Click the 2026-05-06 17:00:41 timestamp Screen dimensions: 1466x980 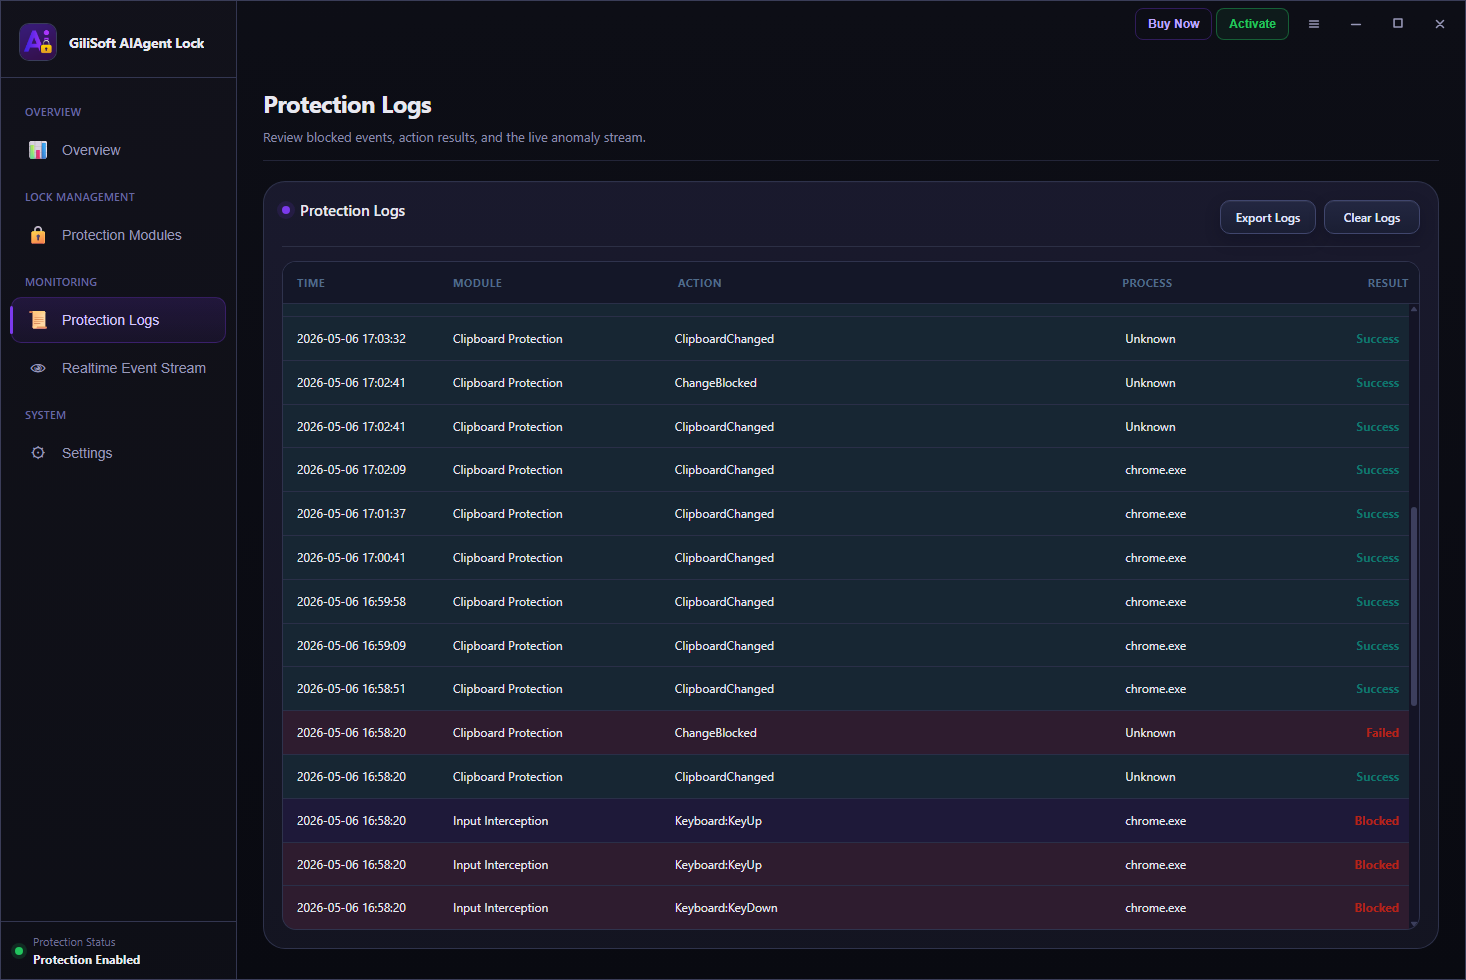click(x=351, y=558)
